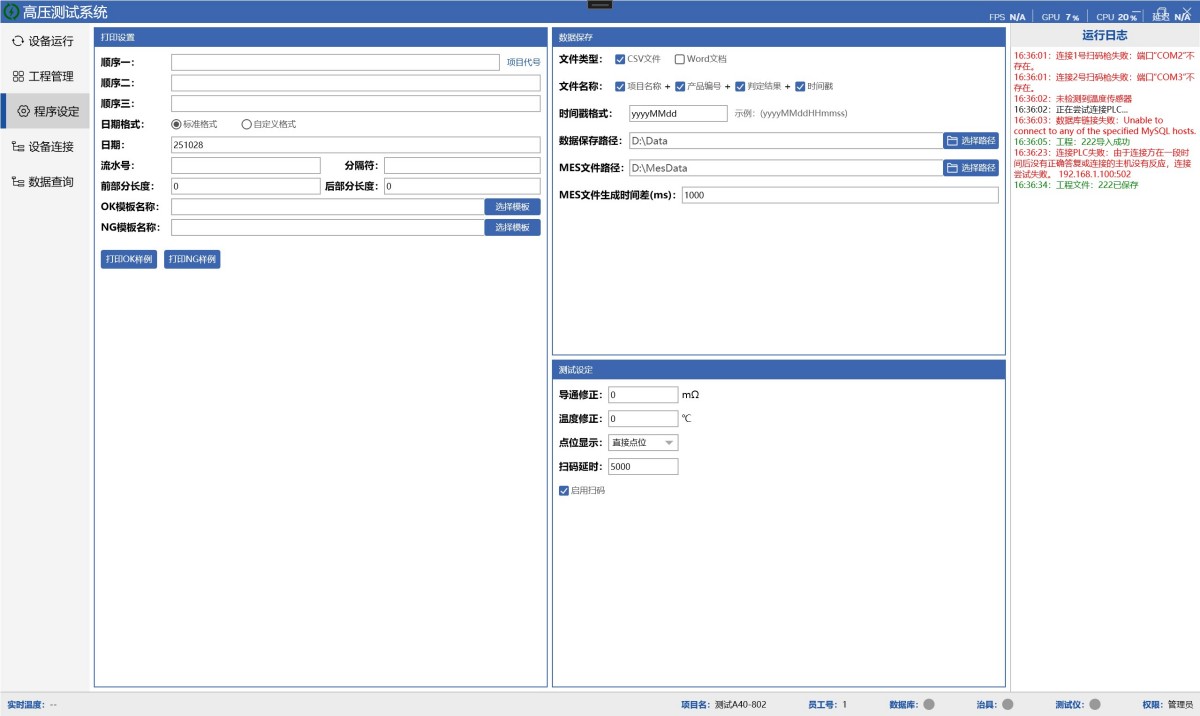The height and width of the screenshot is (716, 1200).
Task: Click 选择模板 for the NG模板名称 field
Action: click(x=512, y=228)
